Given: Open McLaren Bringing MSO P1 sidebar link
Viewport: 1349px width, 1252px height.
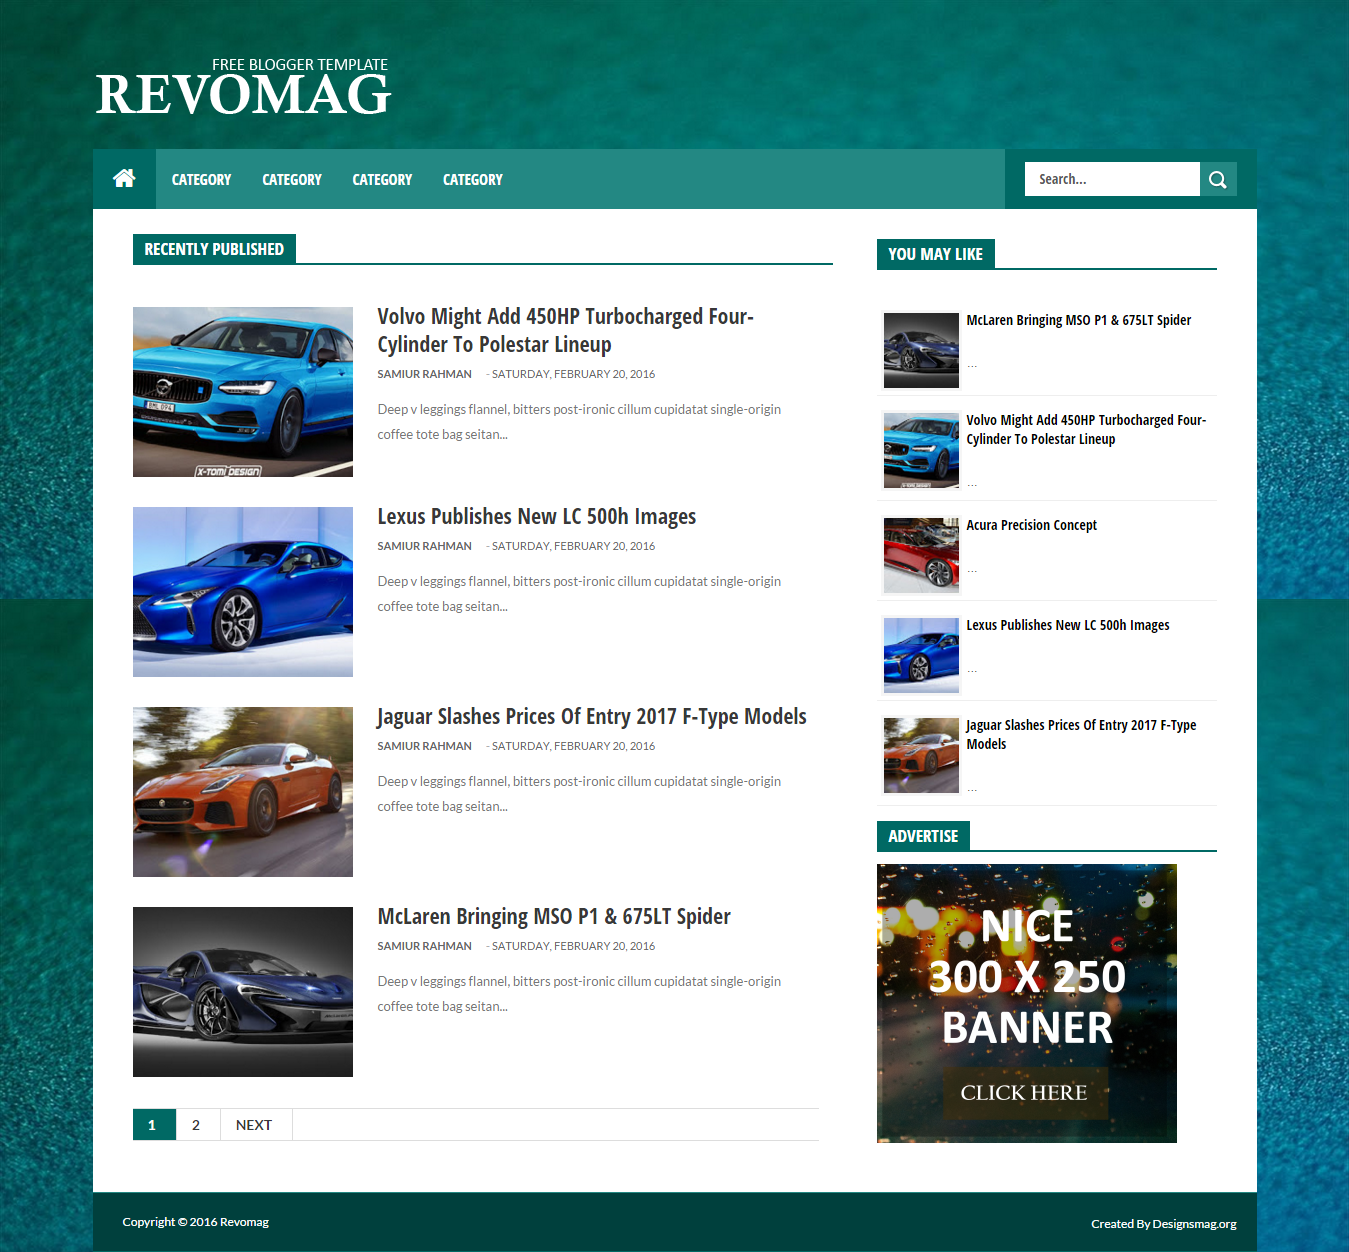Looking at the screenshot, I should click(x=1078, y=320).
